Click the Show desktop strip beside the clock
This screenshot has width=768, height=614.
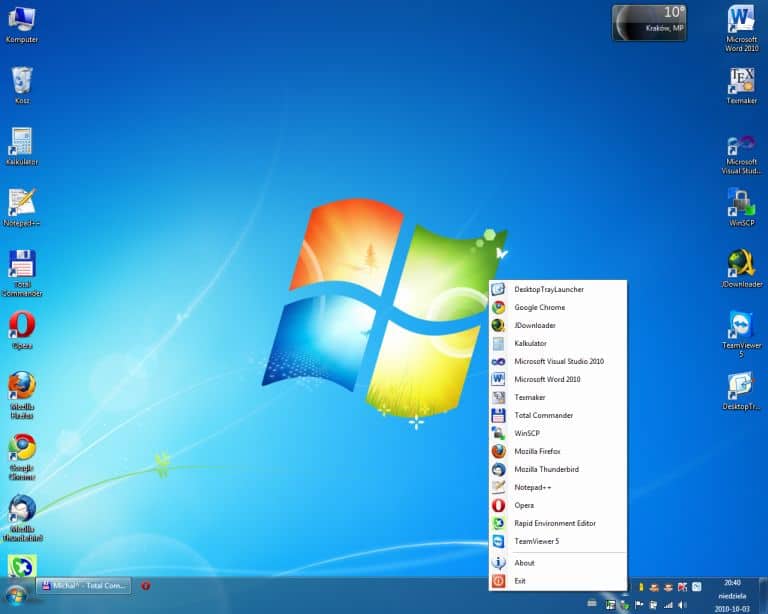coord(764,595)
